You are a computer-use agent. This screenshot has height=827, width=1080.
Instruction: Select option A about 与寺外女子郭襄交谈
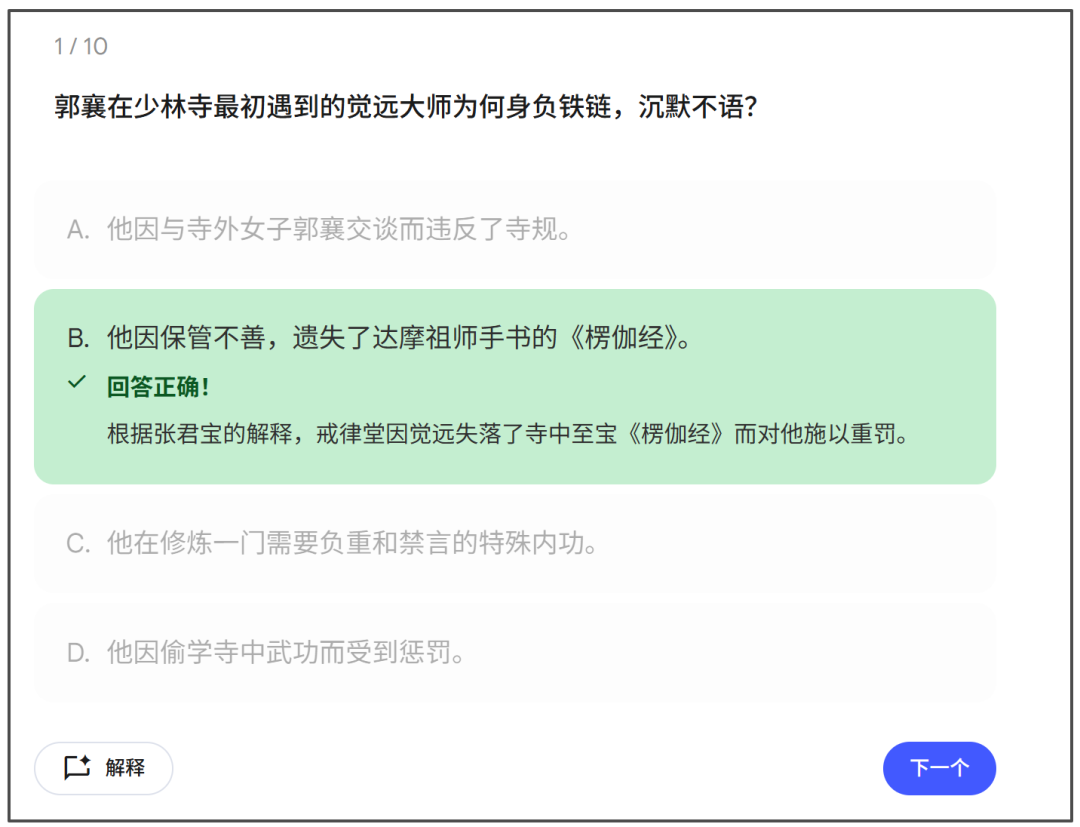click(339, 230)
